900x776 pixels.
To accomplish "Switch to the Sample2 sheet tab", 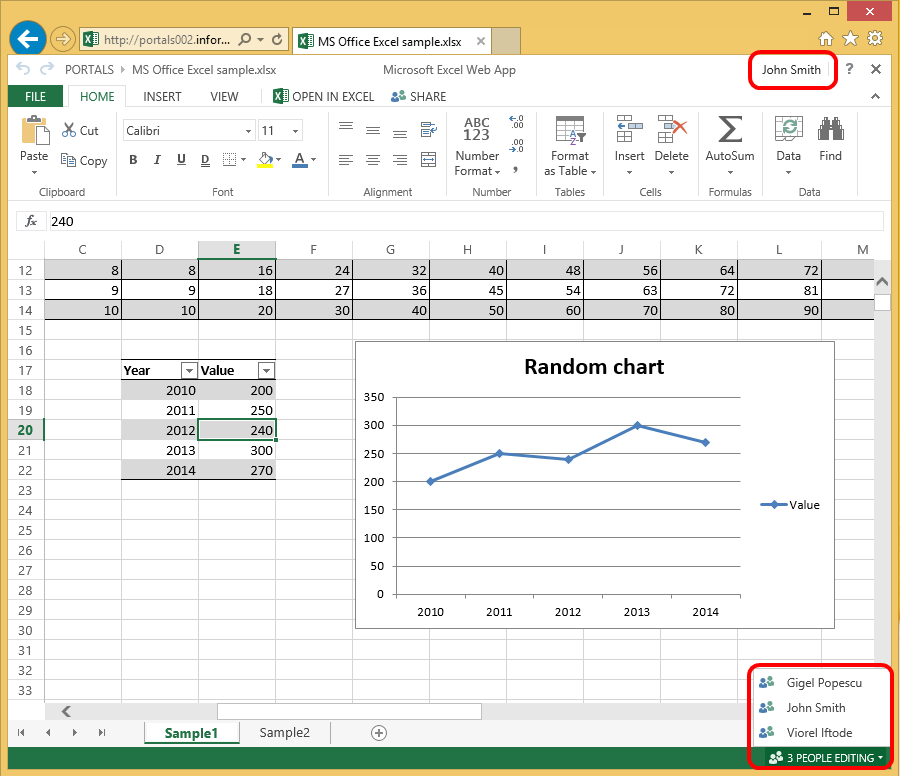I will click(284, 733).
